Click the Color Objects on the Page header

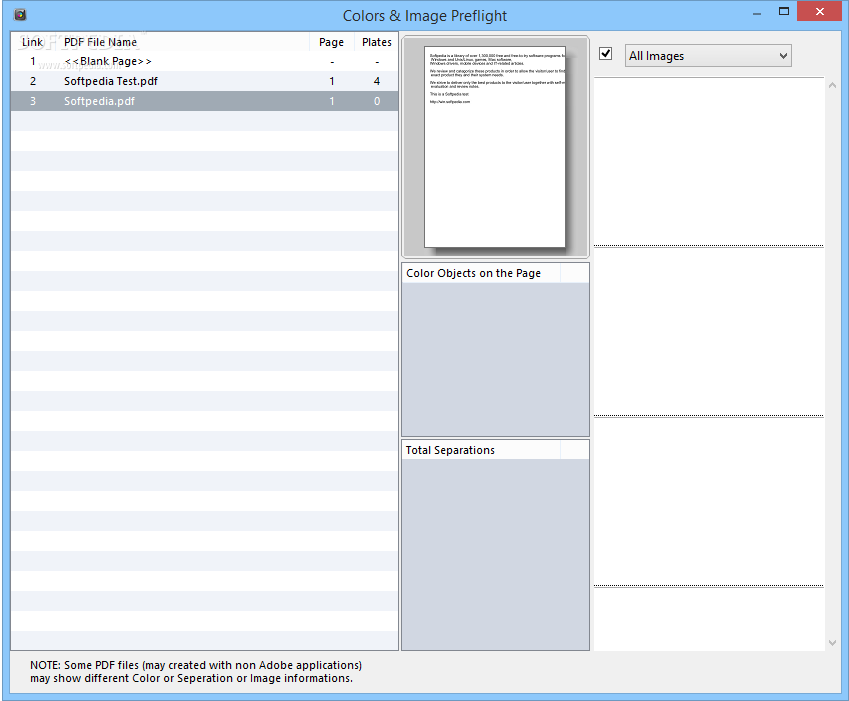[480, 273]
